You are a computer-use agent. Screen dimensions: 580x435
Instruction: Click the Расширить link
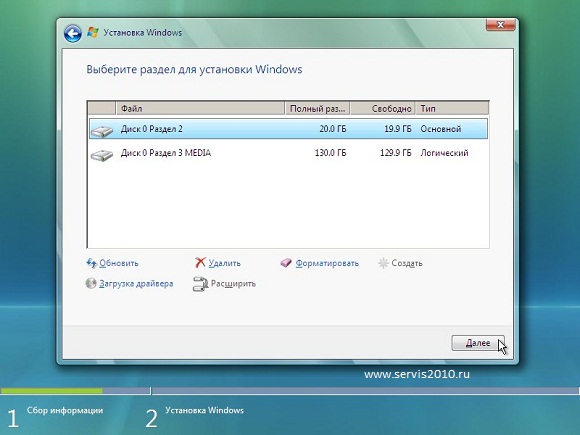[233, 284]
